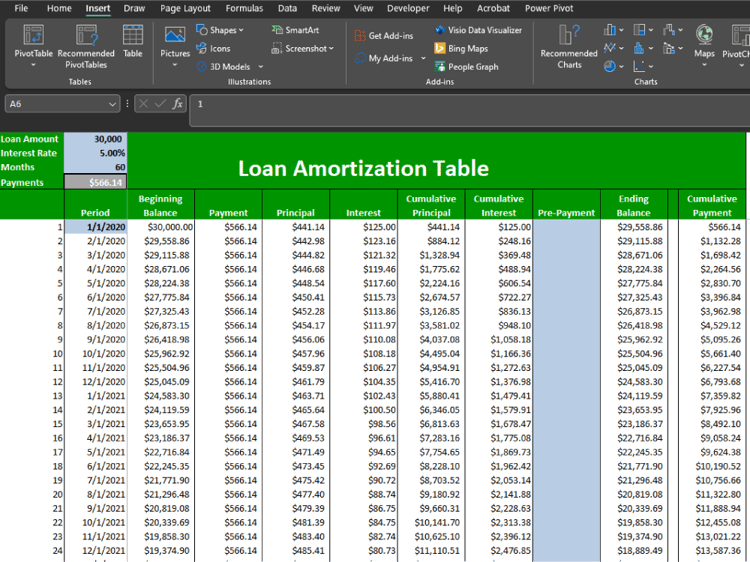Select interest cell $125.00 in row 1
750x562 pixels.
(x=364, y=227)
